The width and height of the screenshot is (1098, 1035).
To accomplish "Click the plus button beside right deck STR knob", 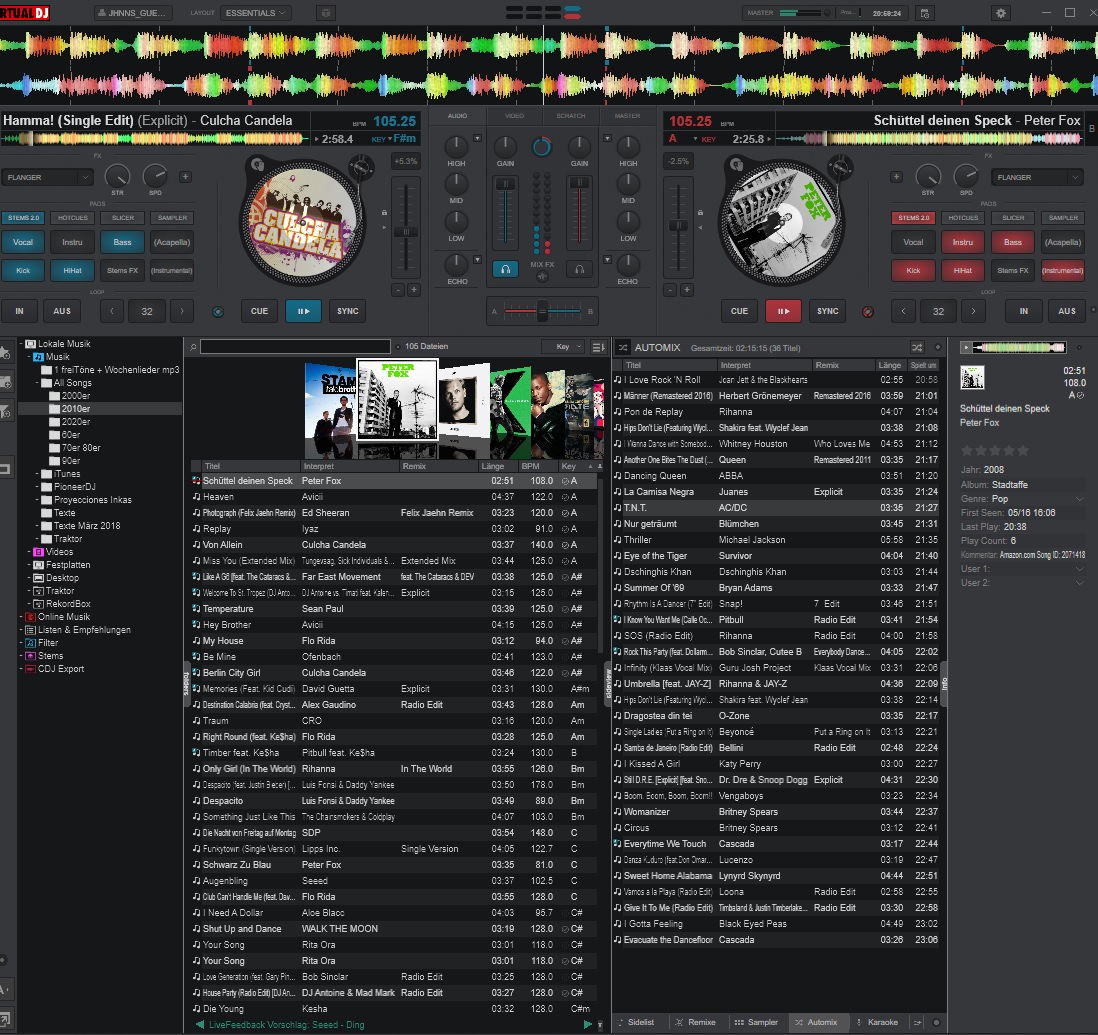I will pyautogui.click(x=896, y=177).
